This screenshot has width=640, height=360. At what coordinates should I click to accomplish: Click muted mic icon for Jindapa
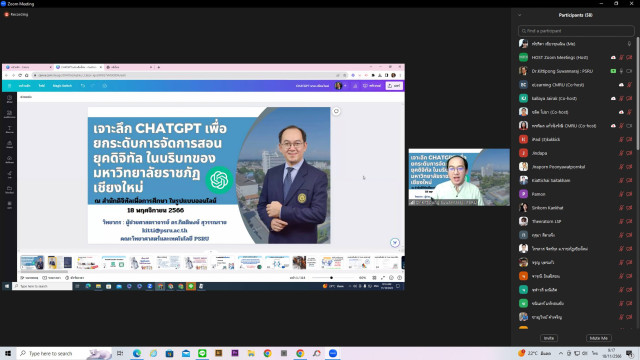621,153
